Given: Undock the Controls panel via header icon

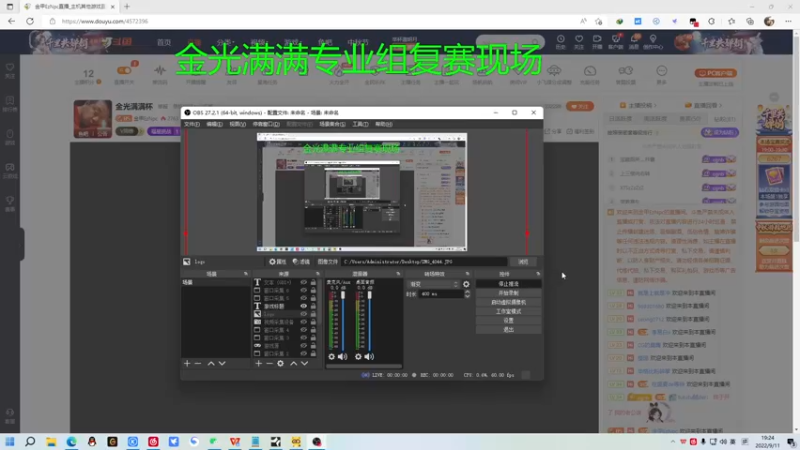Looking at the screenshot, I should (x=538, y=274).
